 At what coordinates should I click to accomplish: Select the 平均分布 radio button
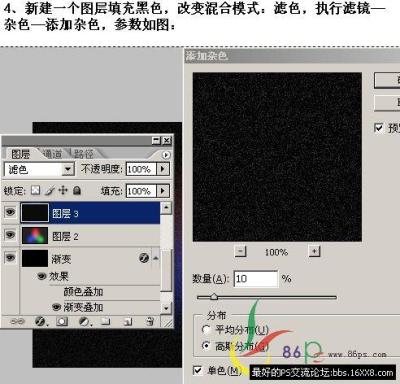coord(206,330)
